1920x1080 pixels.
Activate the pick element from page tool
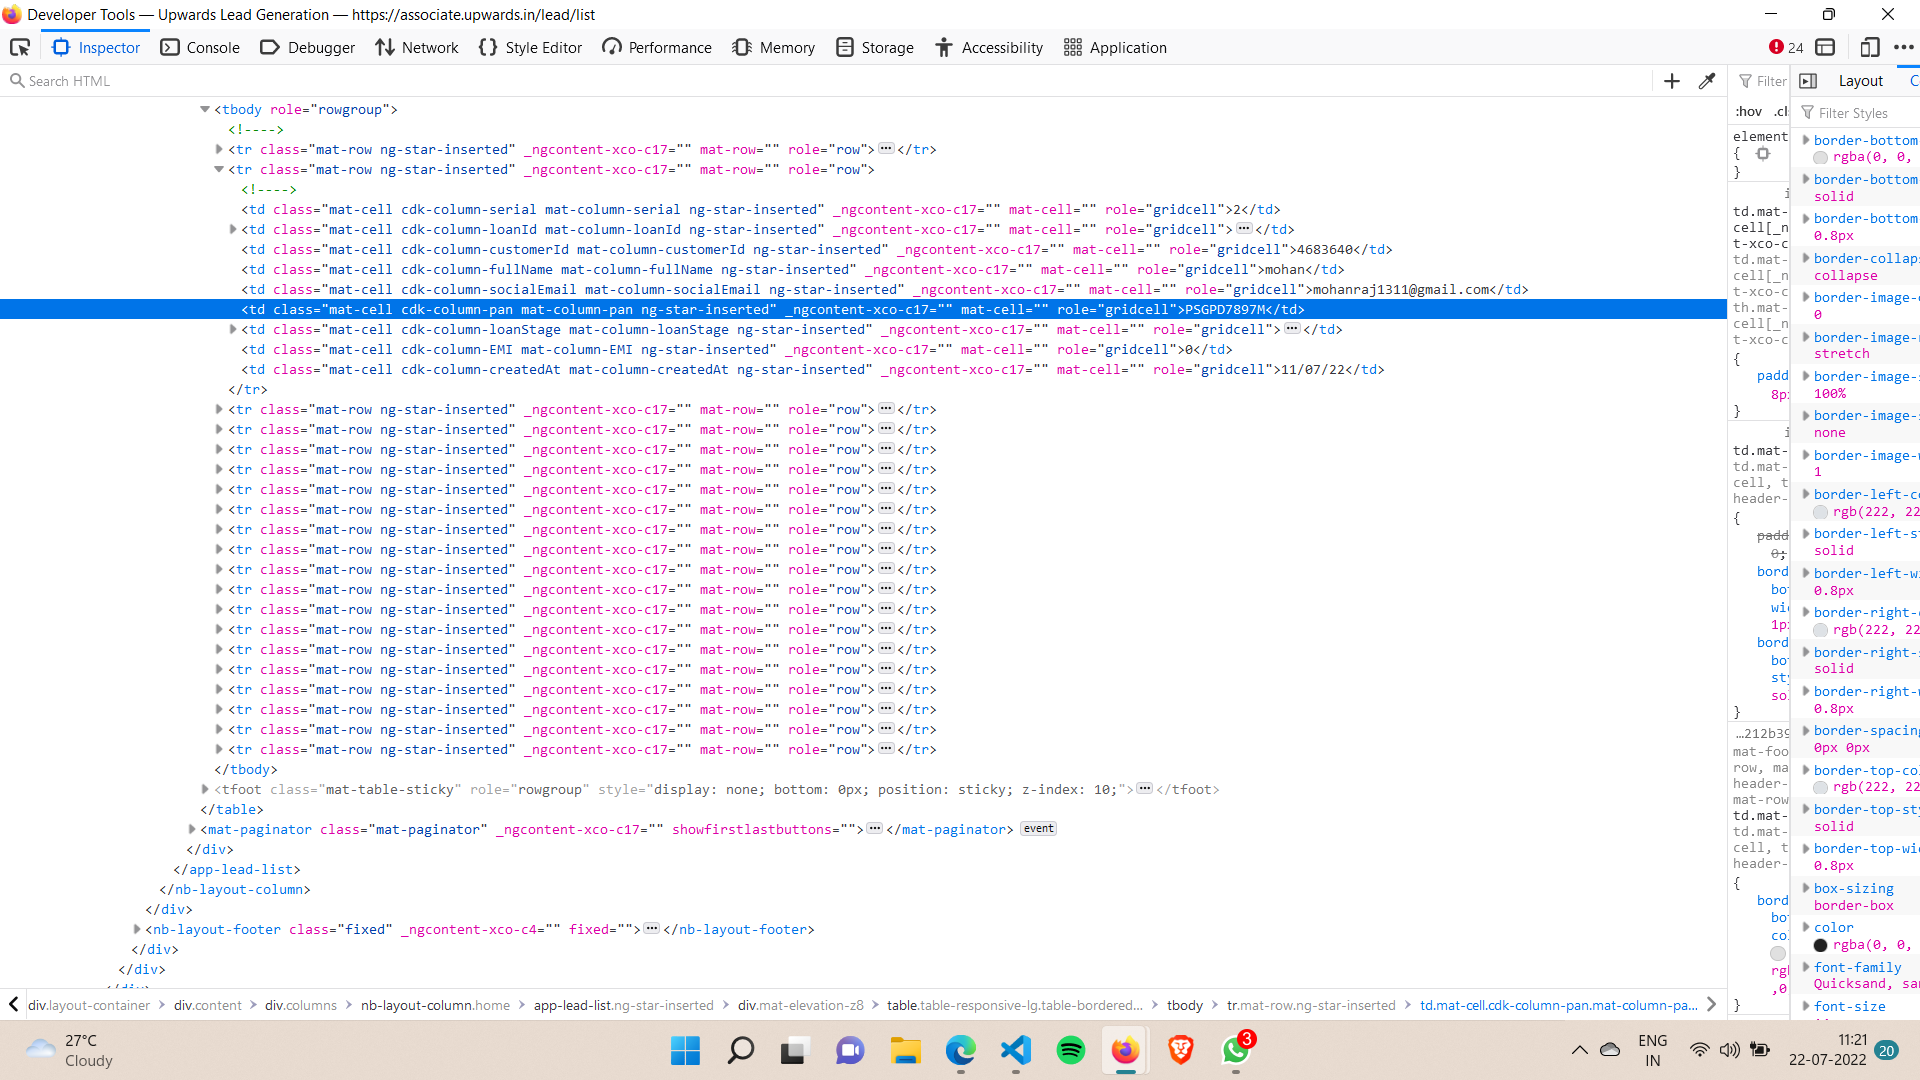point(20,47)
